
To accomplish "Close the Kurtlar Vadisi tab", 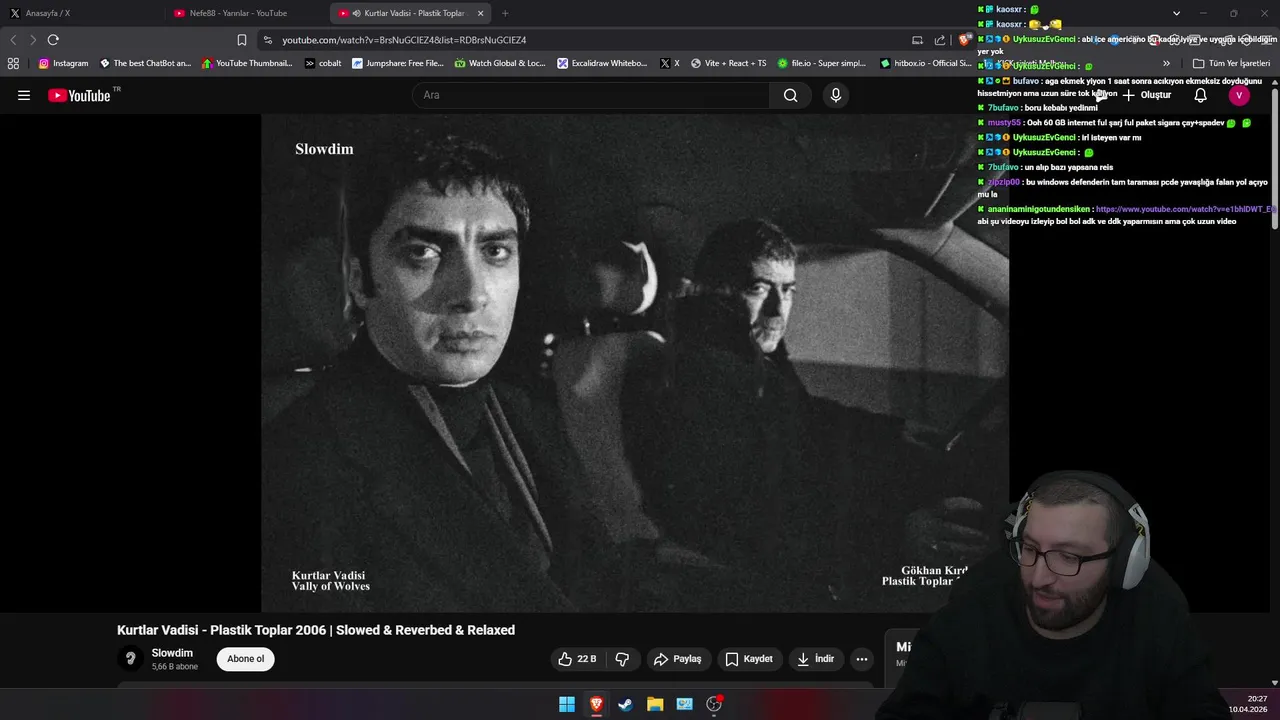I will coord(481,13).
